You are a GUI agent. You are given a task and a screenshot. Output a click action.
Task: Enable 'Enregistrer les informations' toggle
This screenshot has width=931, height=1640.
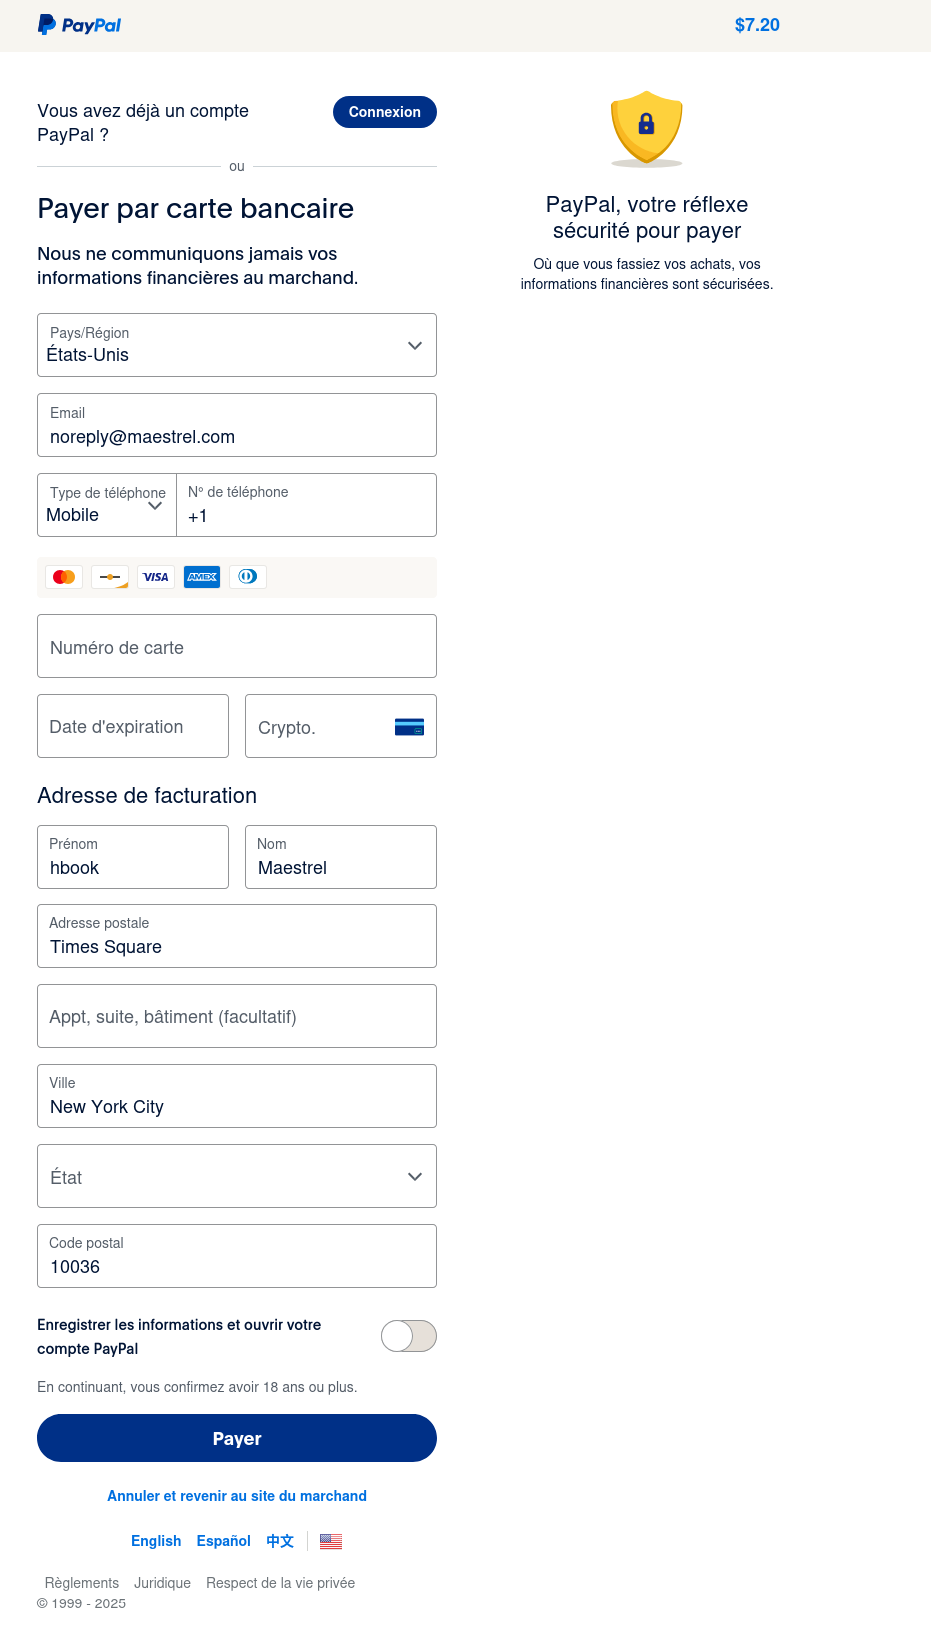coord(408,1335)
